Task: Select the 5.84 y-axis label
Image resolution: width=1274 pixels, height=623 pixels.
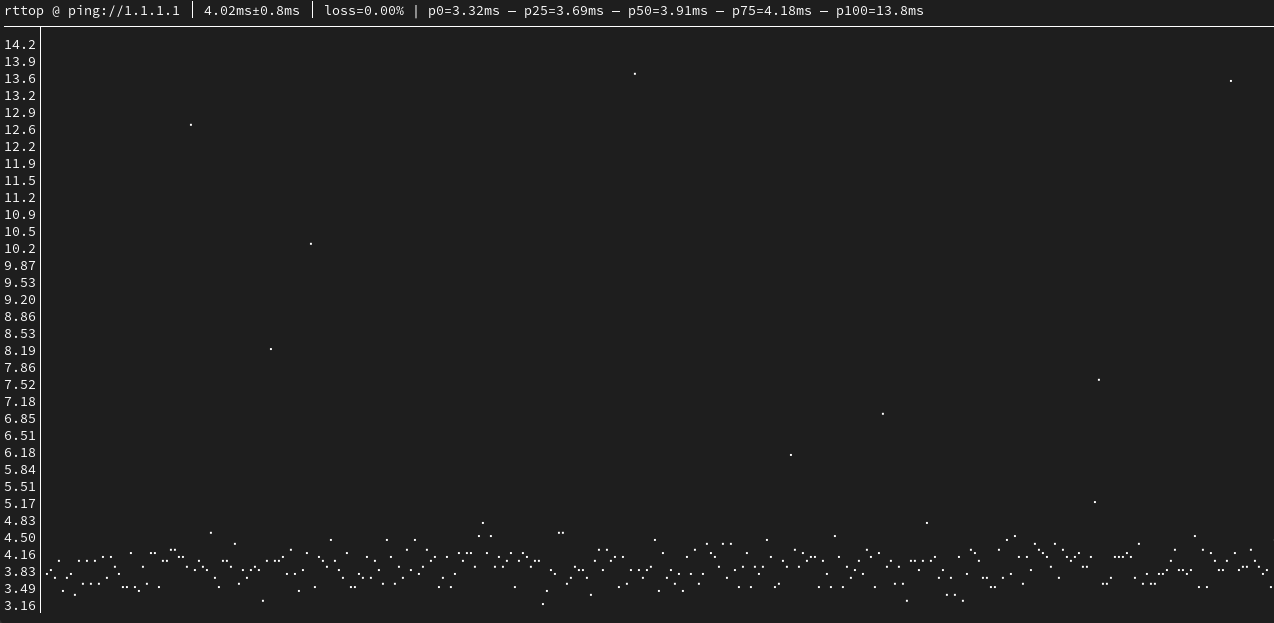Action: [x=20, y=470]
